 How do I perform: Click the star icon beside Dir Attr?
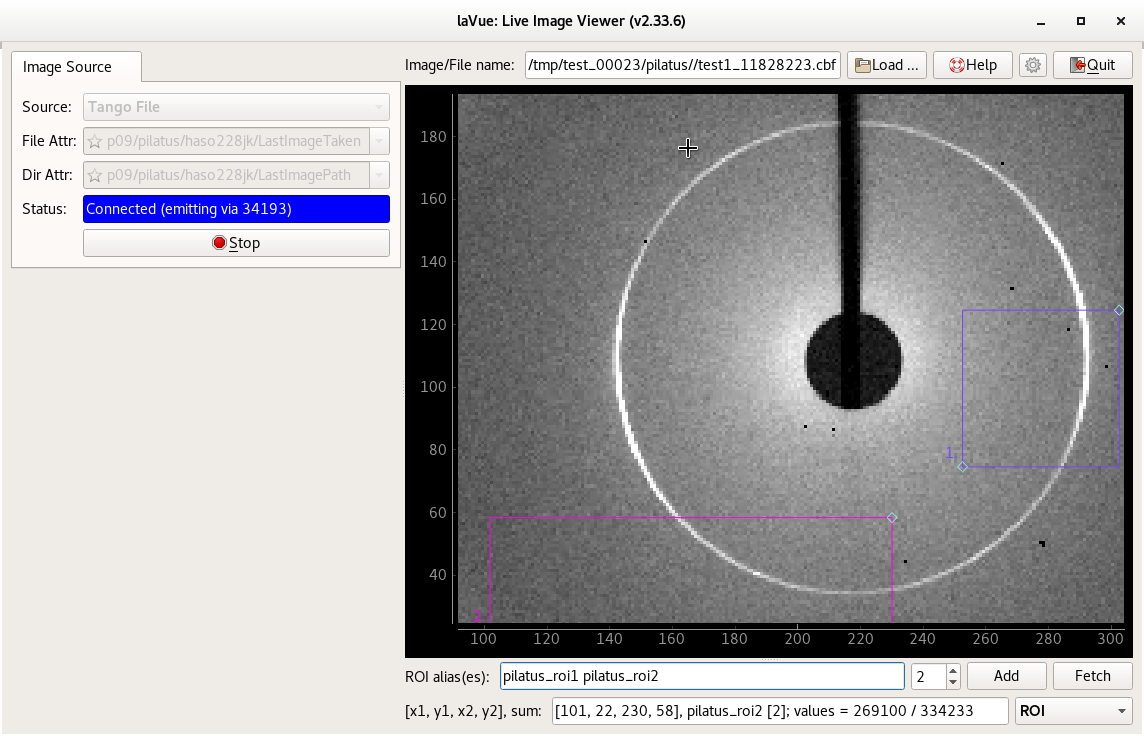coord(95,175)
